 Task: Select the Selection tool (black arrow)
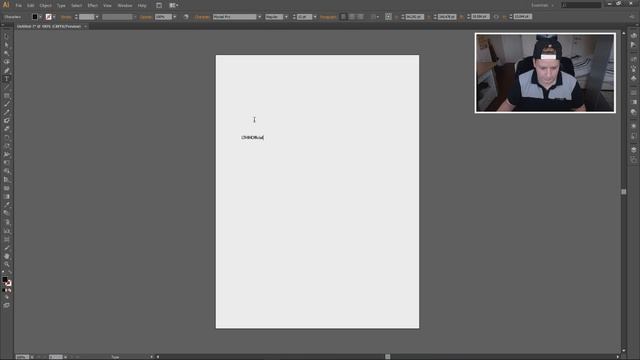click(7, 36)
